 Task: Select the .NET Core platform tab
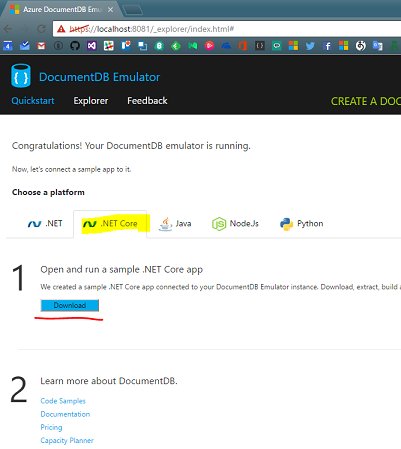110,224
